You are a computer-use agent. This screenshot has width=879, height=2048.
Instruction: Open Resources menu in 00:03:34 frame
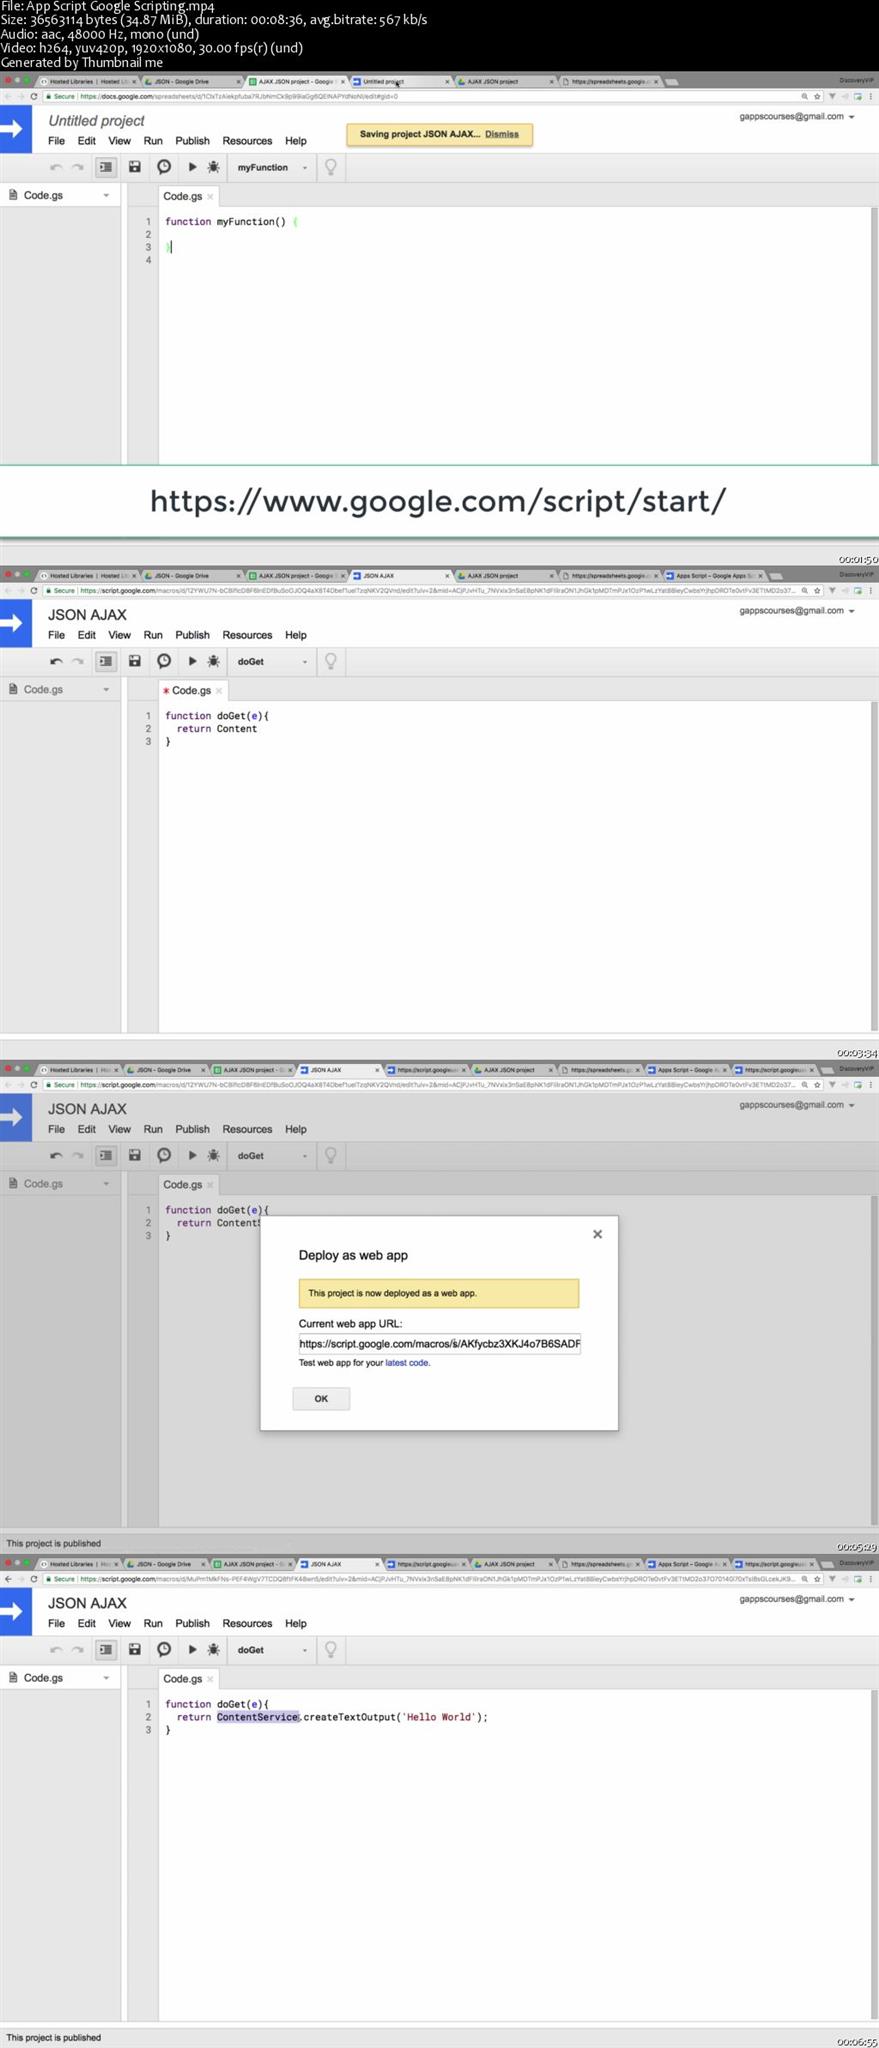tap(247, 635)
